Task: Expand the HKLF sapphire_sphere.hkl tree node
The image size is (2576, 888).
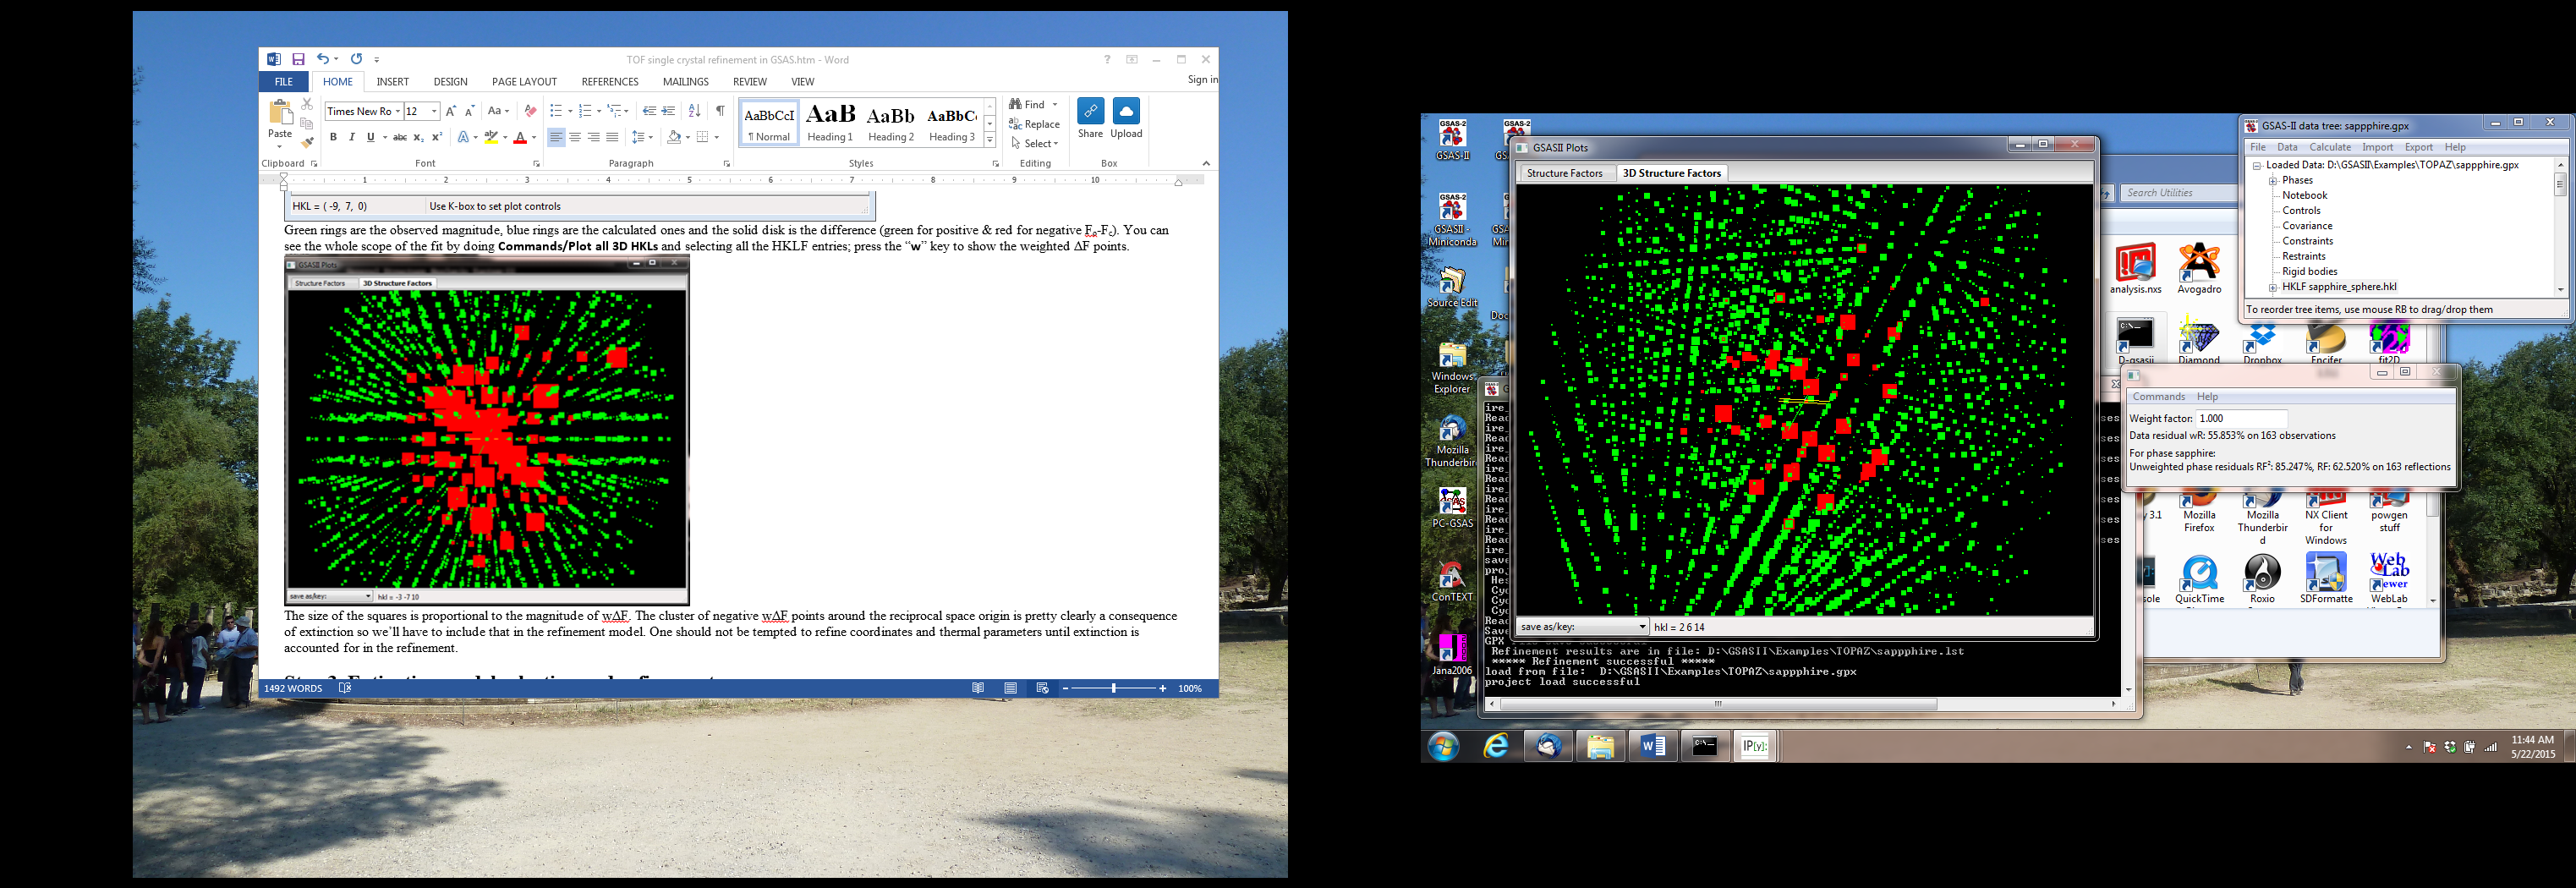Action: coord(2273,288)
